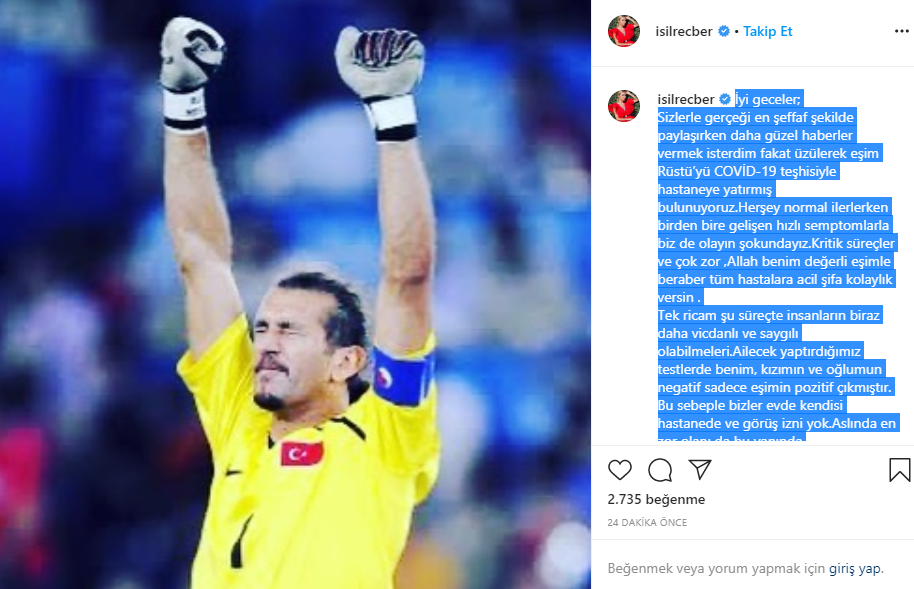
Task: Open the isilrecber username in the header
Action: click(684, 31)
